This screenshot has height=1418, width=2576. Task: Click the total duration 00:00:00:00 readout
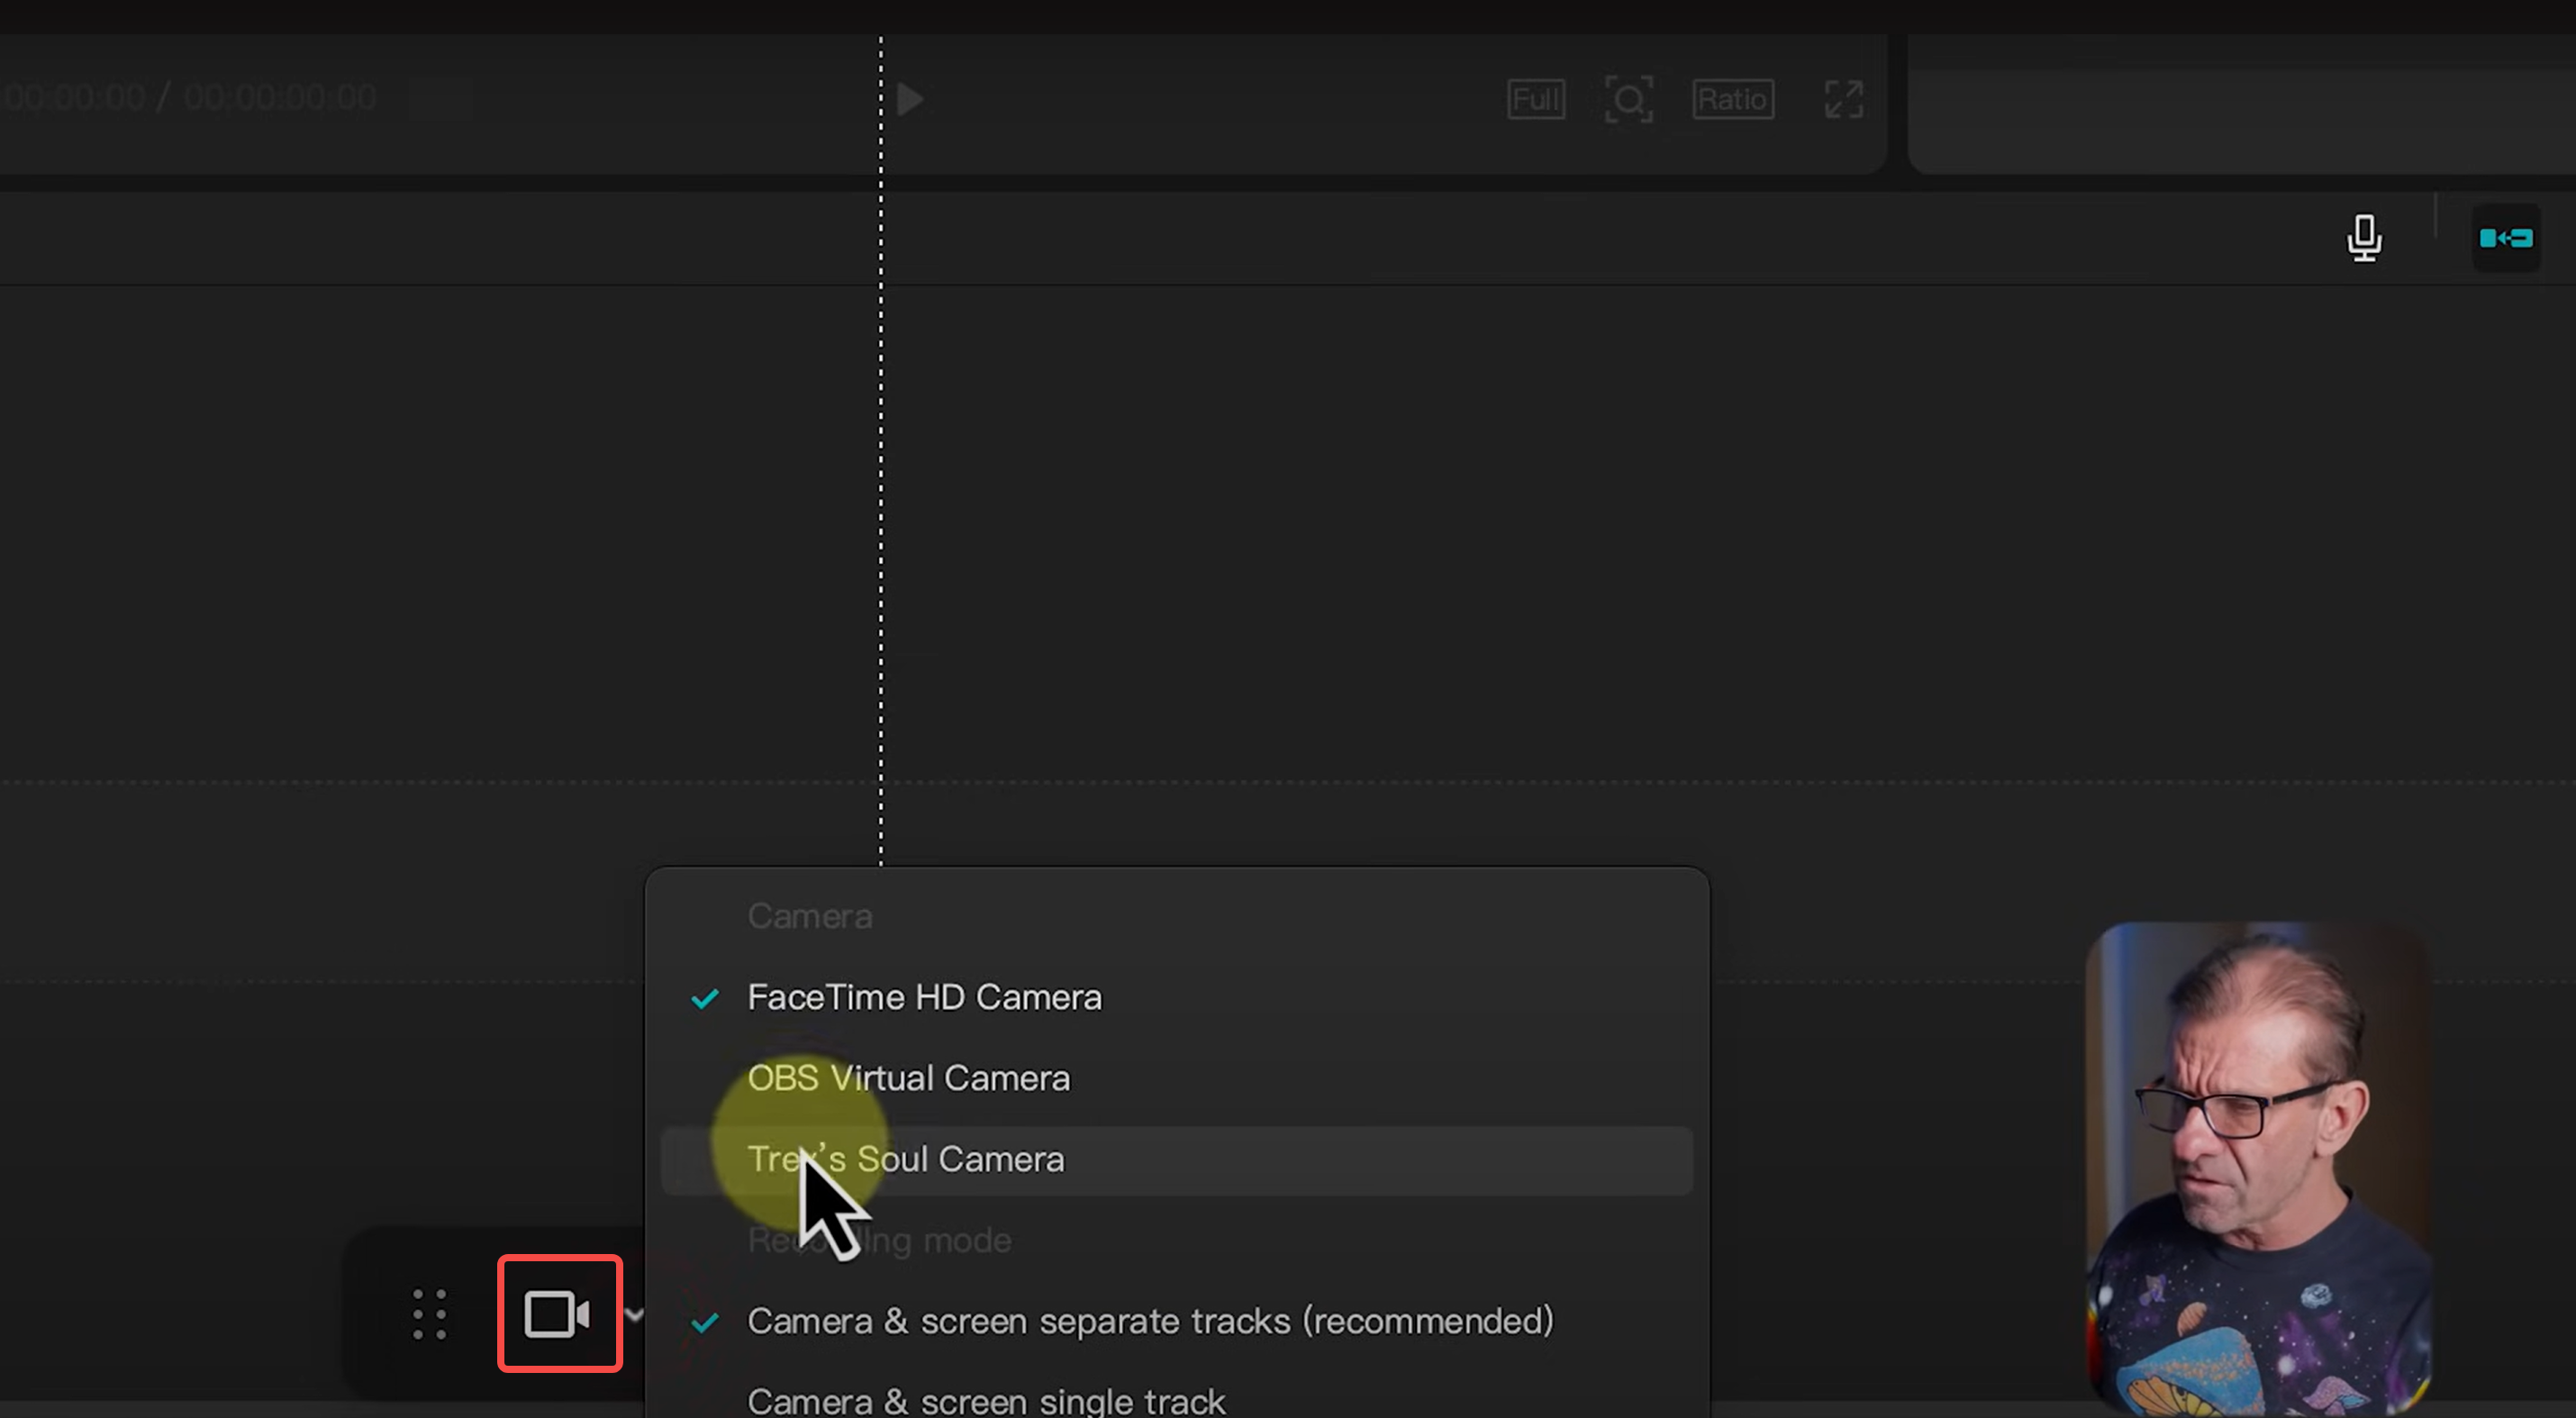coord(280,98)
